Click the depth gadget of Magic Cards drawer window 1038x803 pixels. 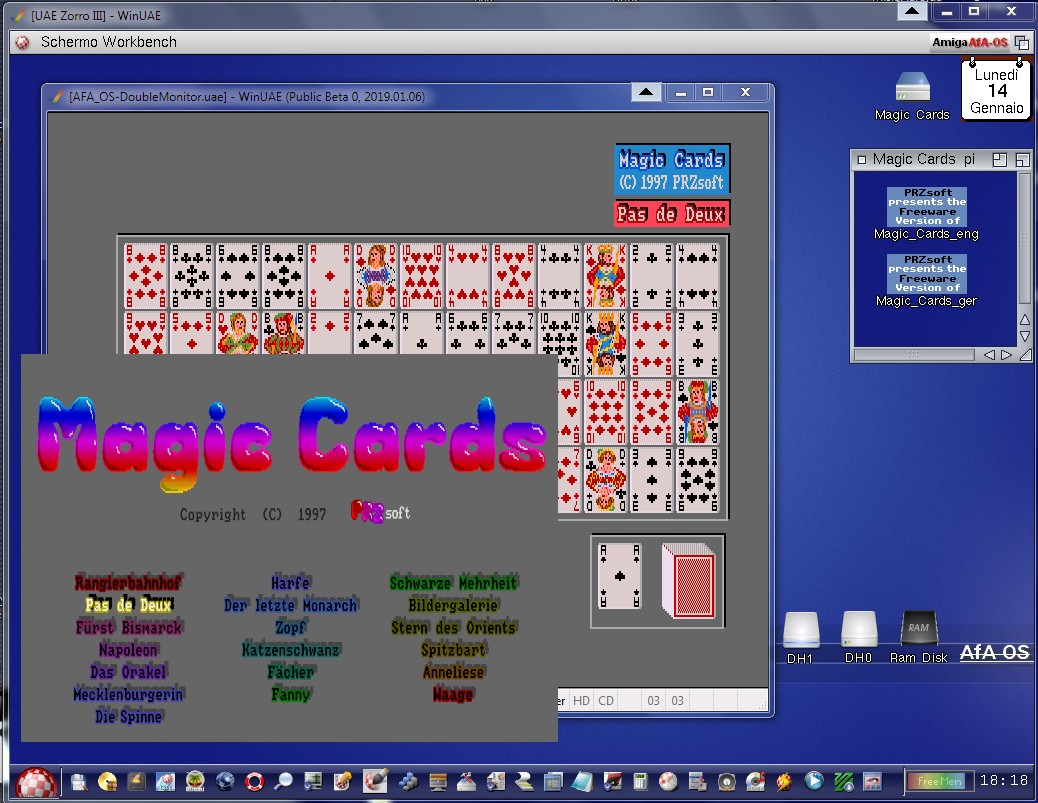pos(1022,159)
